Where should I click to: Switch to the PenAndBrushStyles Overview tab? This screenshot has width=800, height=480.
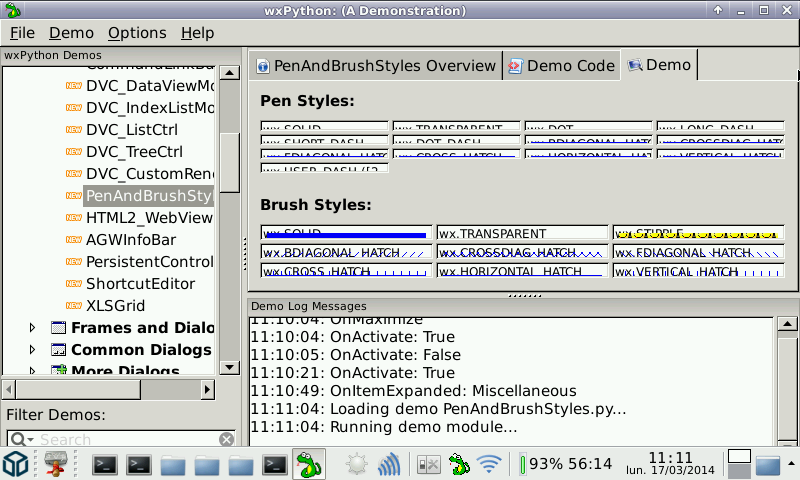coord(377,66)
